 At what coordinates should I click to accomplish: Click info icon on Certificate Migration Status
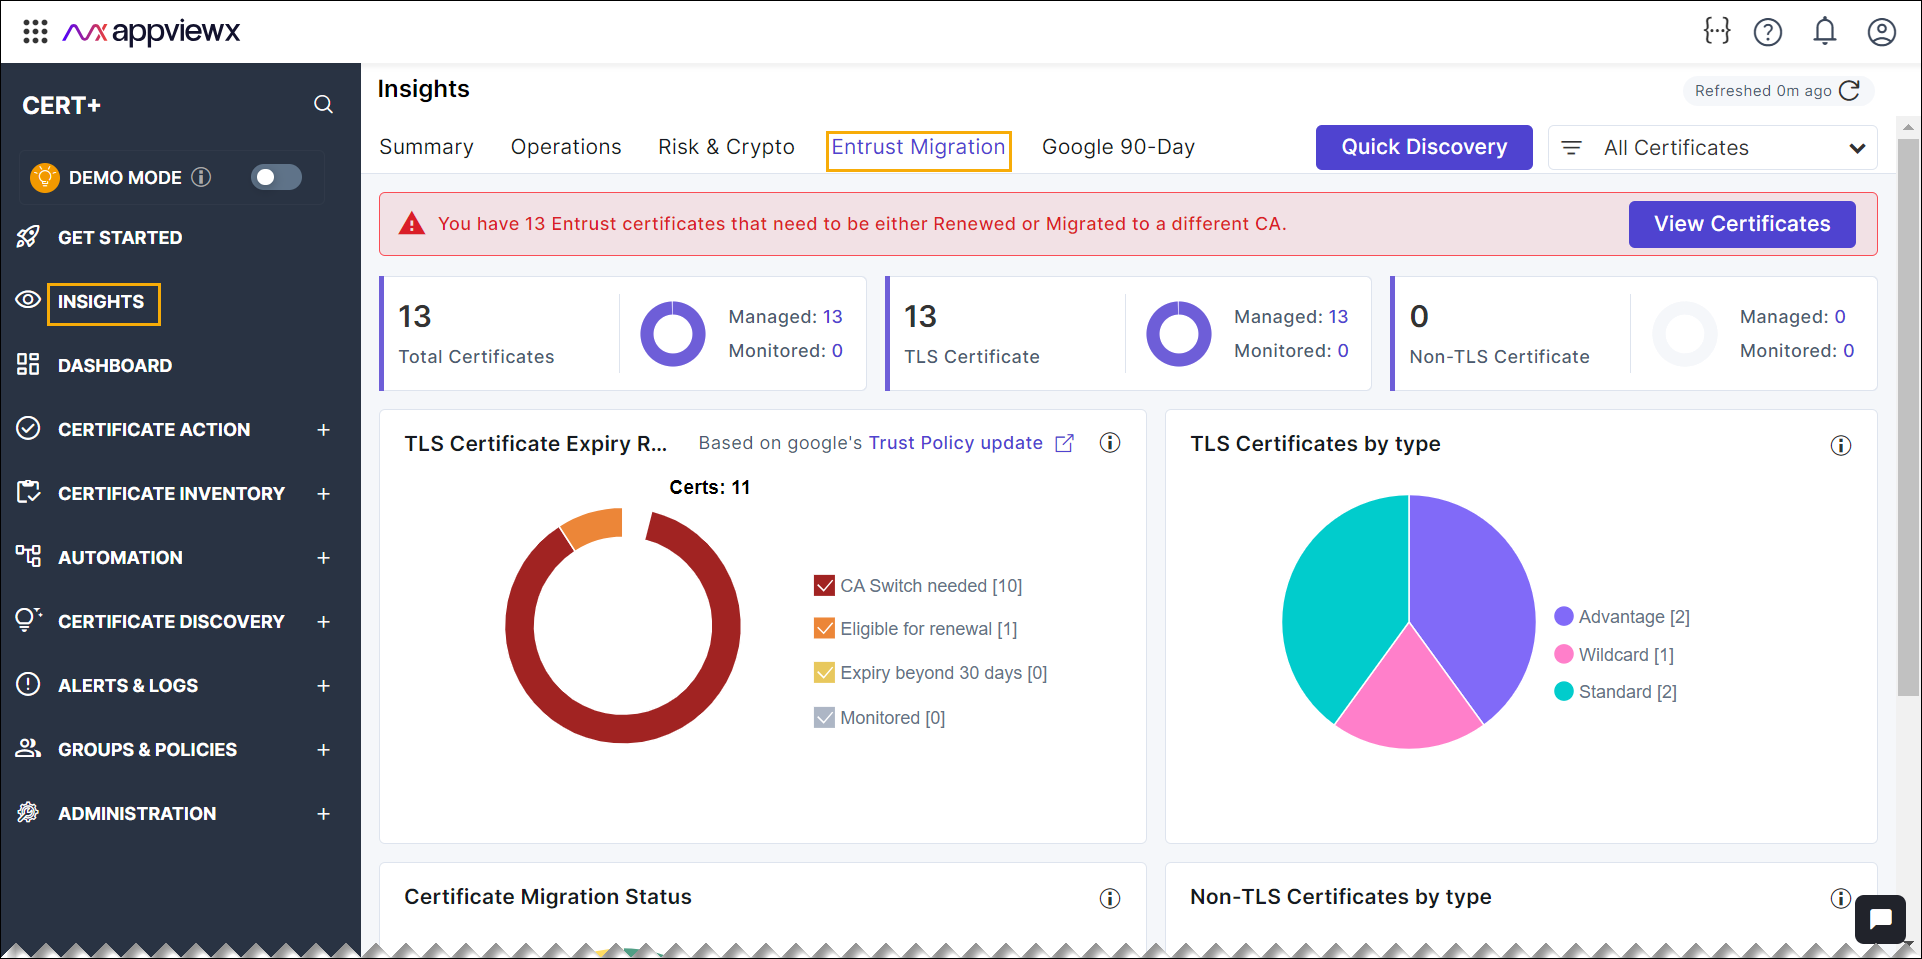1110,899
